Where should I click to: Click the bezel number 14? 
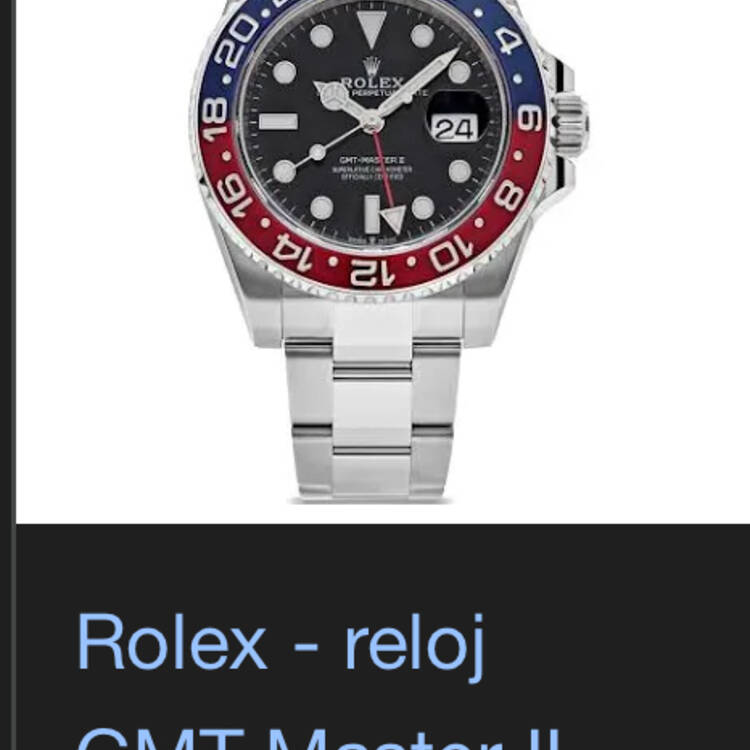point(293,253)
